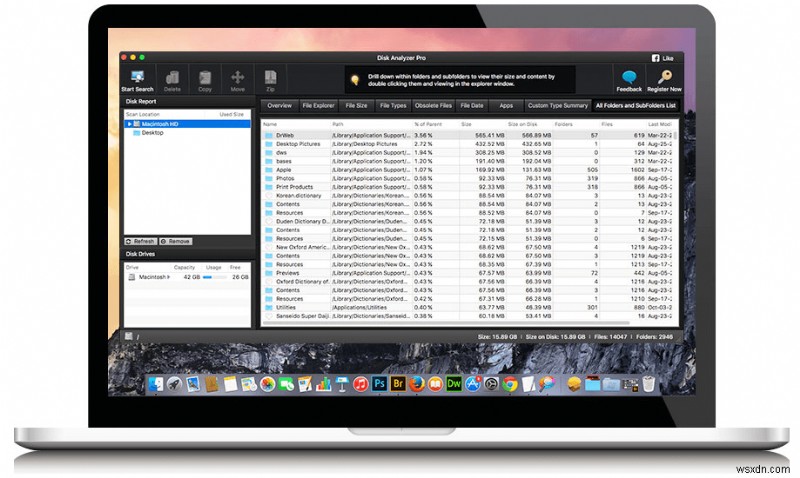This screenshot has width=800, height=478.
Task: Select All Folders and SubFolders List tab
Action: [x=636, y=106]
